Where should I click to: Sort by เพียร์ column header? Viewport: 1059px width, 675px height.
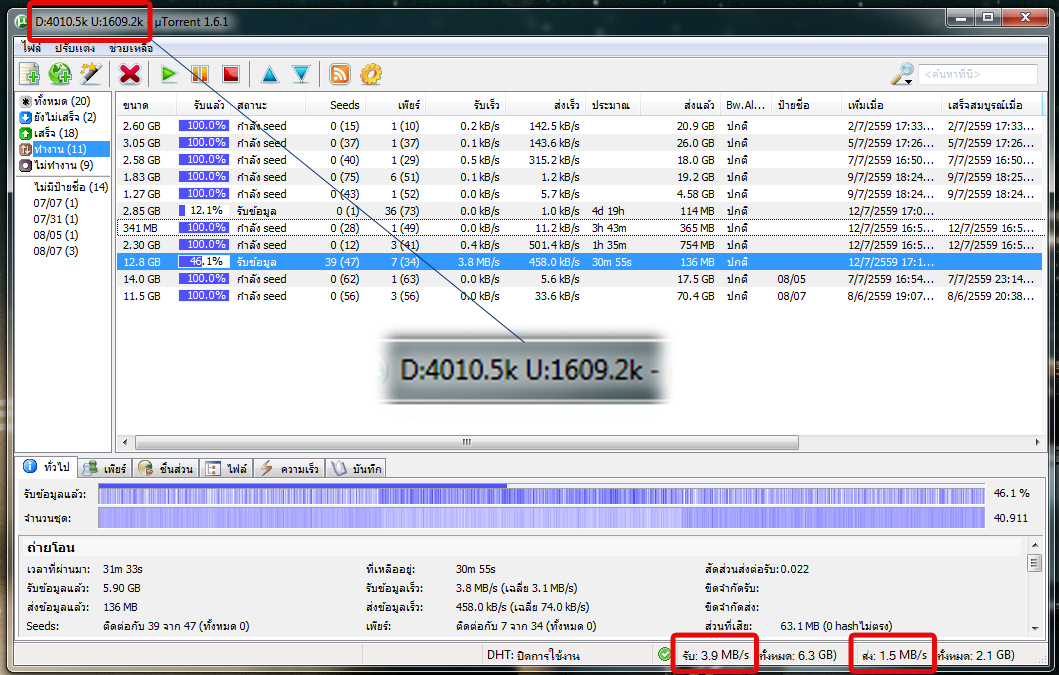click(x=396, y=105)
